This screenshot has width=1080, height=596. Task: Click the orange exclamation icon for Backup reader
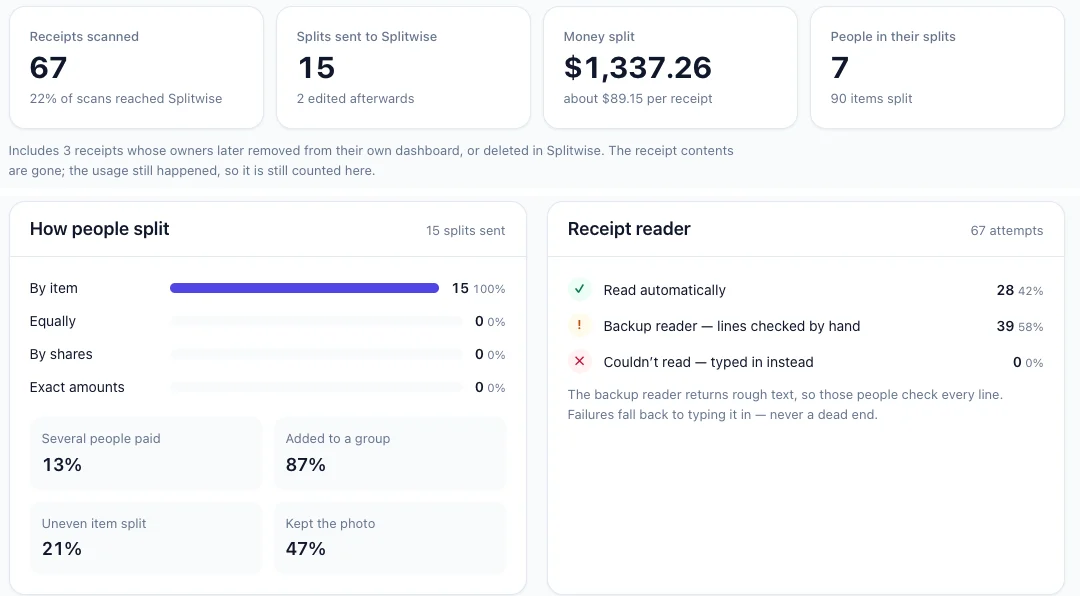pyautogui.click(x=579, y=325)
